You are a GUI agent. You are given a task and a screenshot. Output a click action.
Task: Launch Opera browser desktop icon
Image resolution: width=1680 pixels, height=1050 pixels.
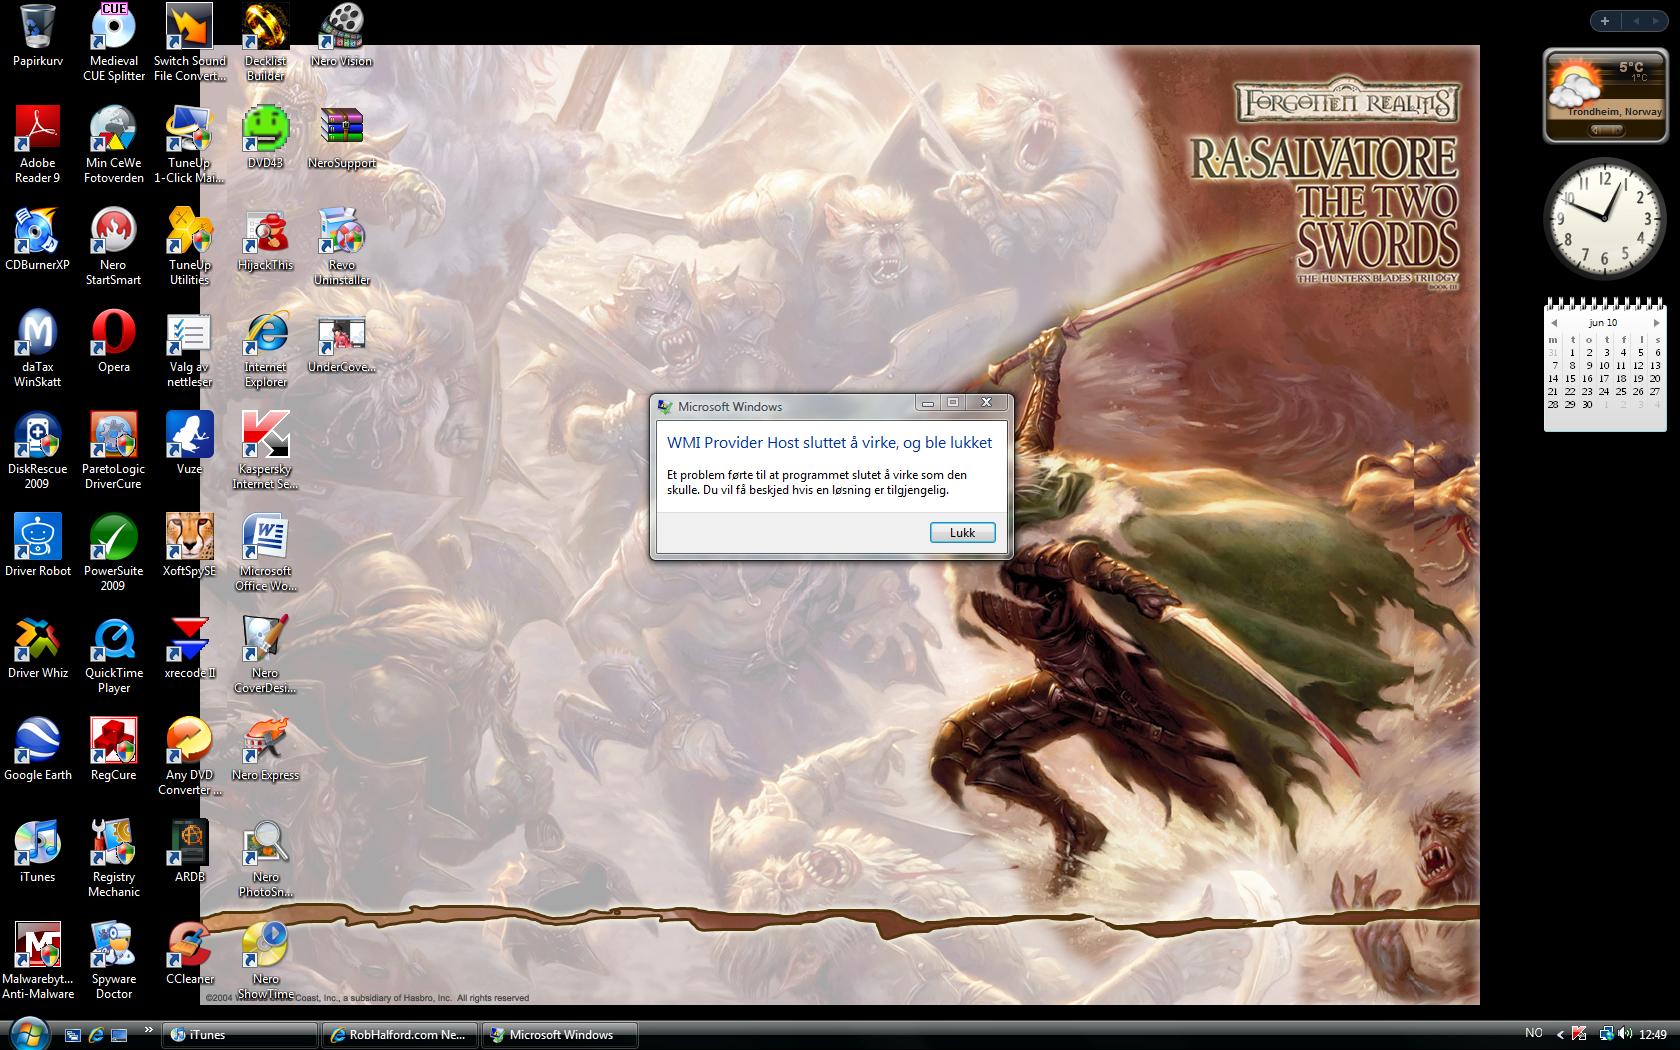[113, 342]
